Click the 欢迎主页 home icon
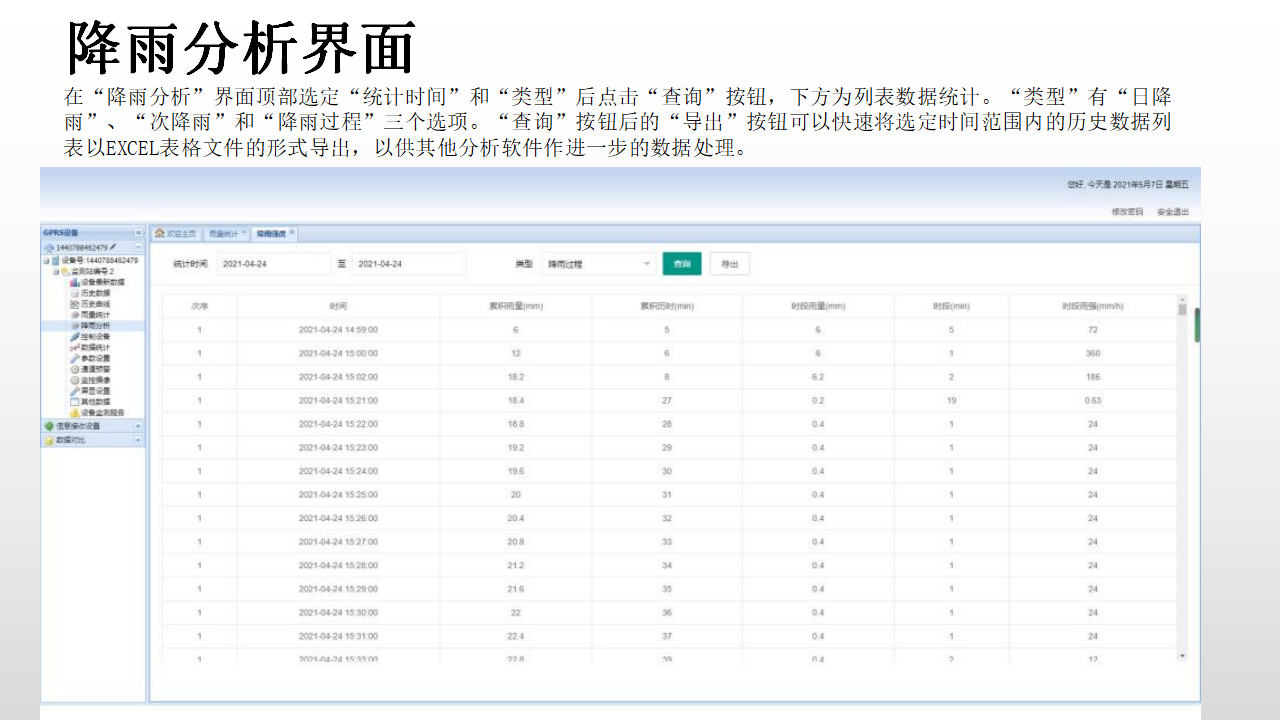 tap(159, 234)
